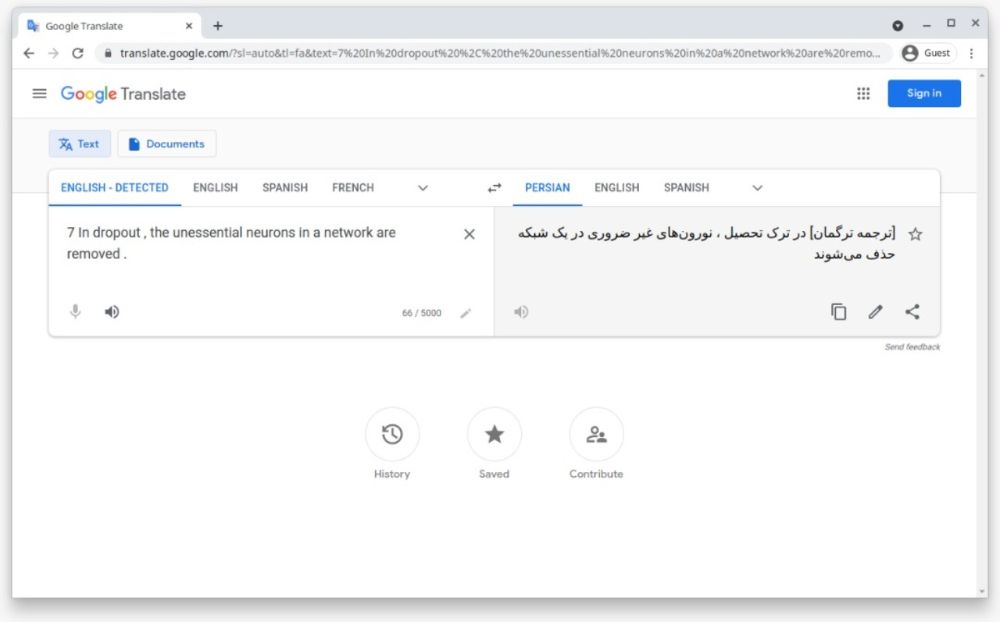Expand more source languages
The height and width of the screenshot is (622, 1000).
coord(422,188)
